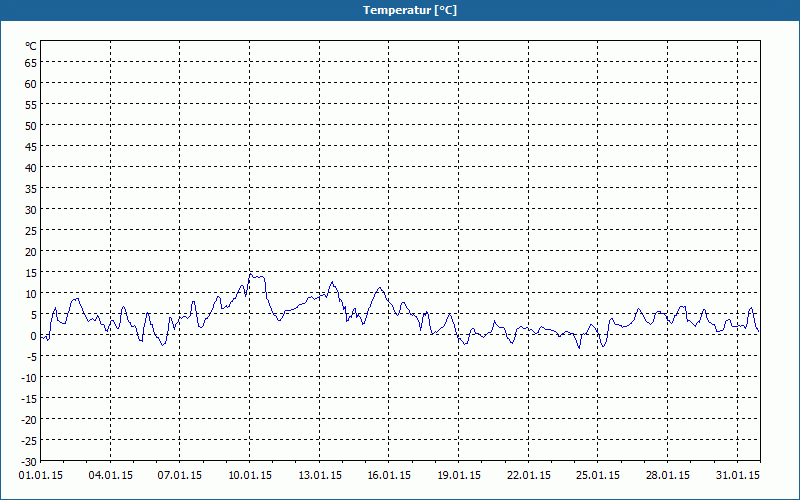This screenshot has width=800, height=500.
Task: Click the 07.01.15 date on x-axis
Action: pos(180,476)
